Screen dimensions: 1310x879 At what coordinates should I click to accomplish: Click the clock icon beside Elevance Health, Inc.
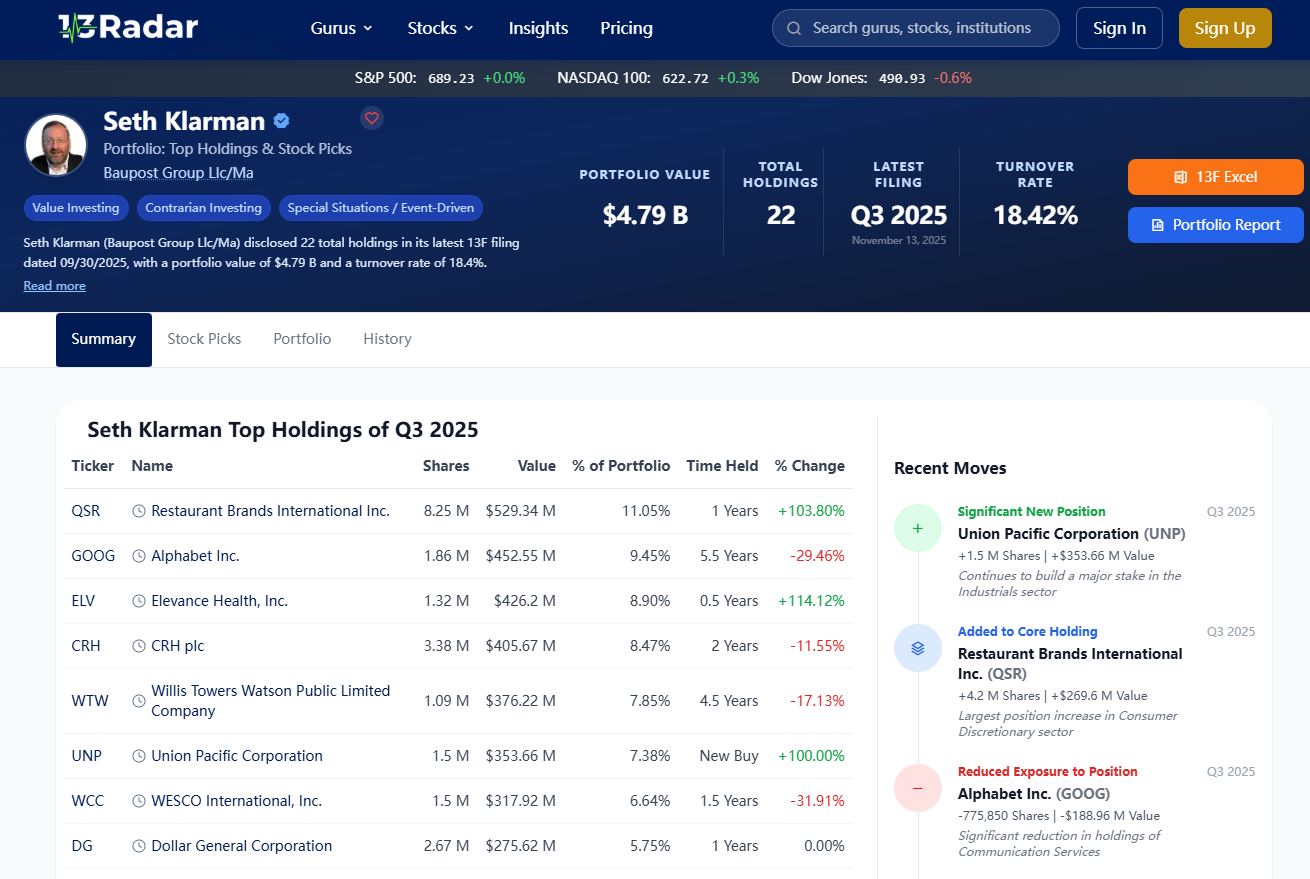(139, 601)
